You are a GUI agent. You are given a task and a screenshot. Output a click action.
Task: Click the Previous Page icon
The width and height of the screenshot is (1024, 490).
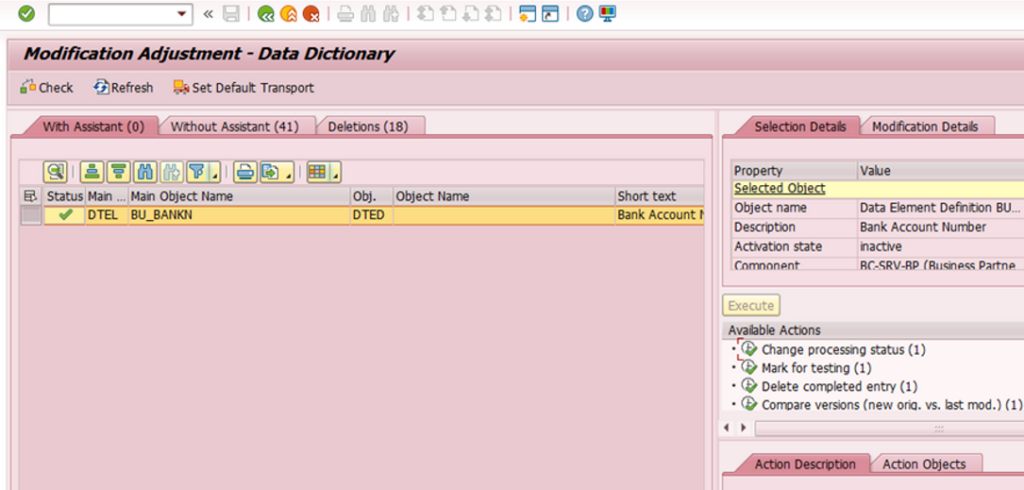448,14
